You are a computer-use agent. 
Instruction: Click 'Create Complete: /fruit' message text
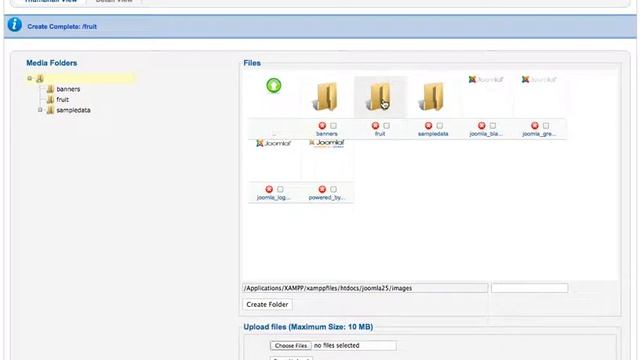tap(62, 27)
